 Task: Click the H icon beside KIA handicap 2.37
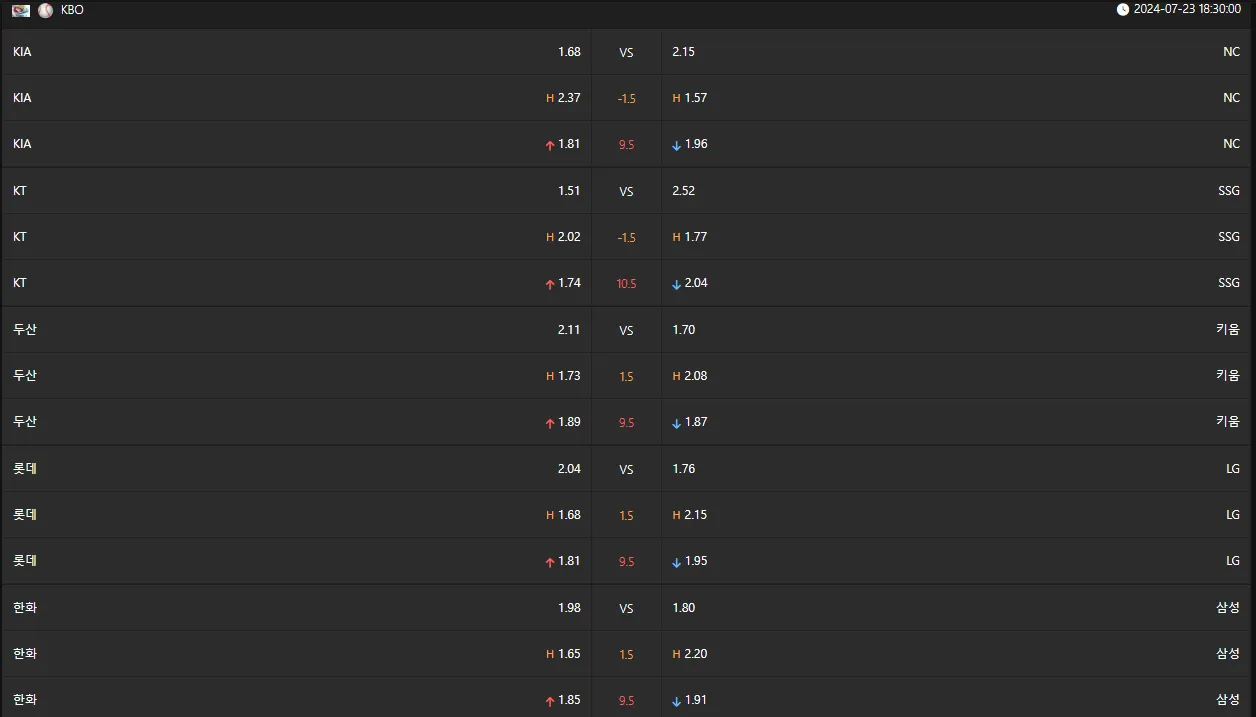(550, 98)
